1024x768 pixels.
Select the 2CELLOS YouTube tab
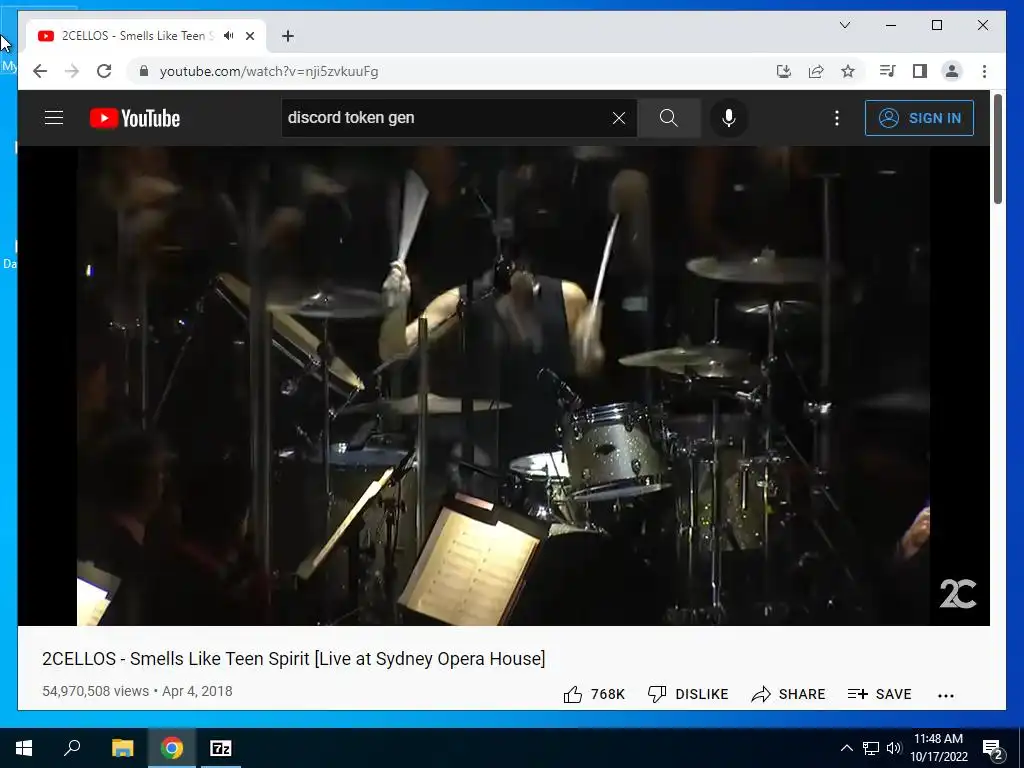pos(146,36)
